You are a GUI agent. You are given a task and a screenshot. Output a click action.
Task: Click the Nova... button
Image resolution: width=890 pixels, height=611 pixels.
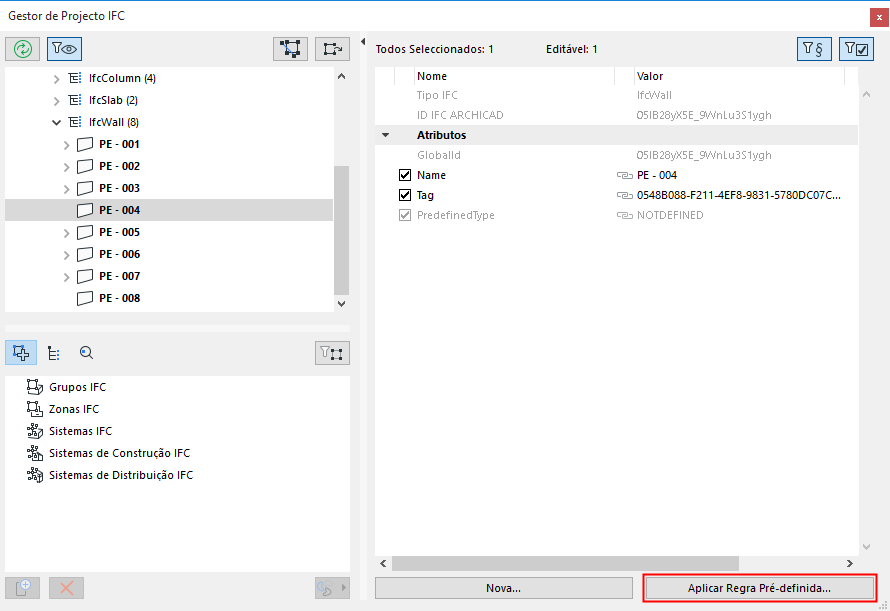pos(503,588)
